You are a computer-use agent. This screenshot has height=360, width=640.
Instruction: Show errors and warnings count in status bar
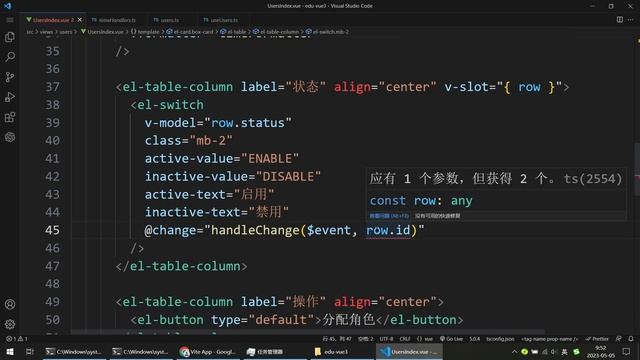(x=17, y=339)
